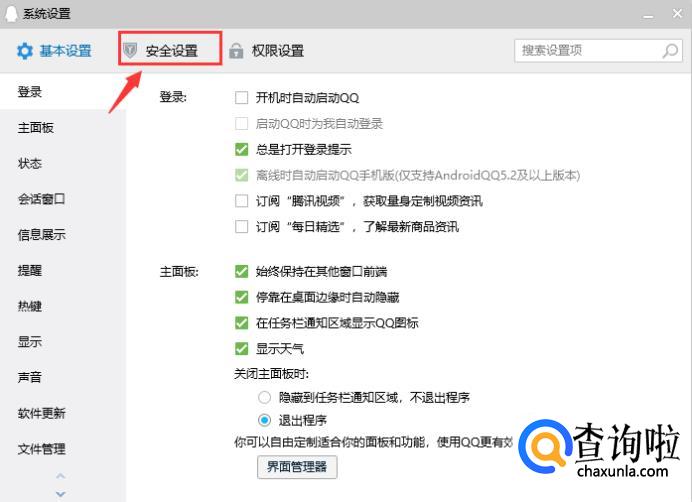
Task: Click the 界面管理器 button
Action: point(297,467)
